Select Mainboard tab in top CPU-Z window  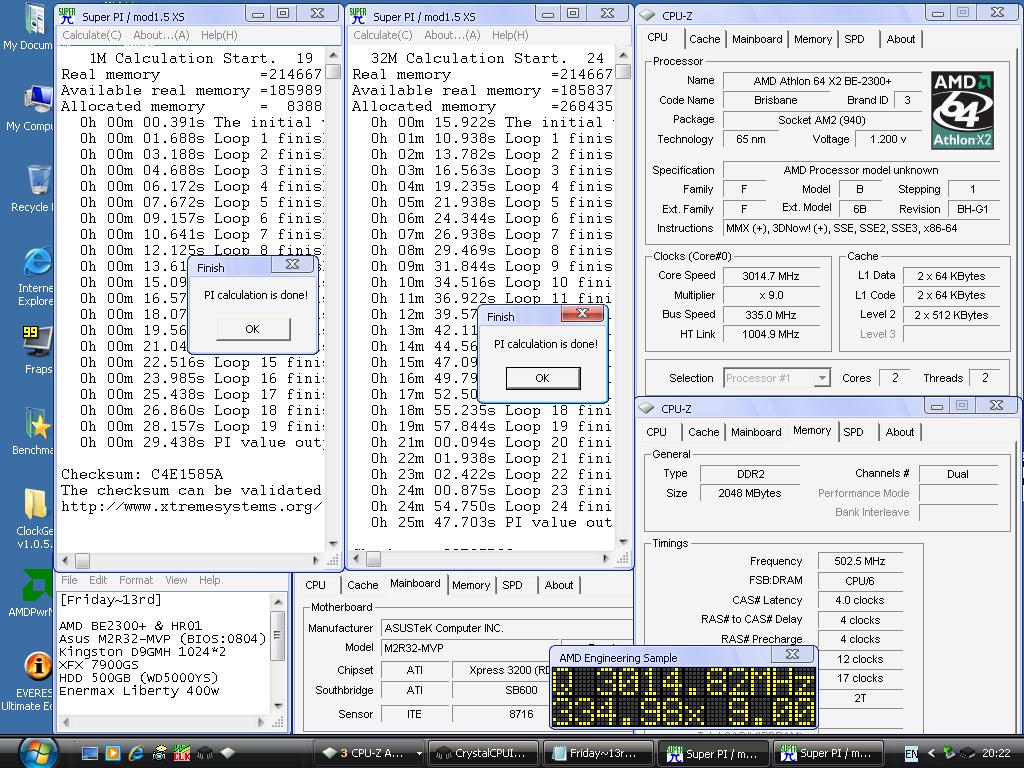[757, 39]
